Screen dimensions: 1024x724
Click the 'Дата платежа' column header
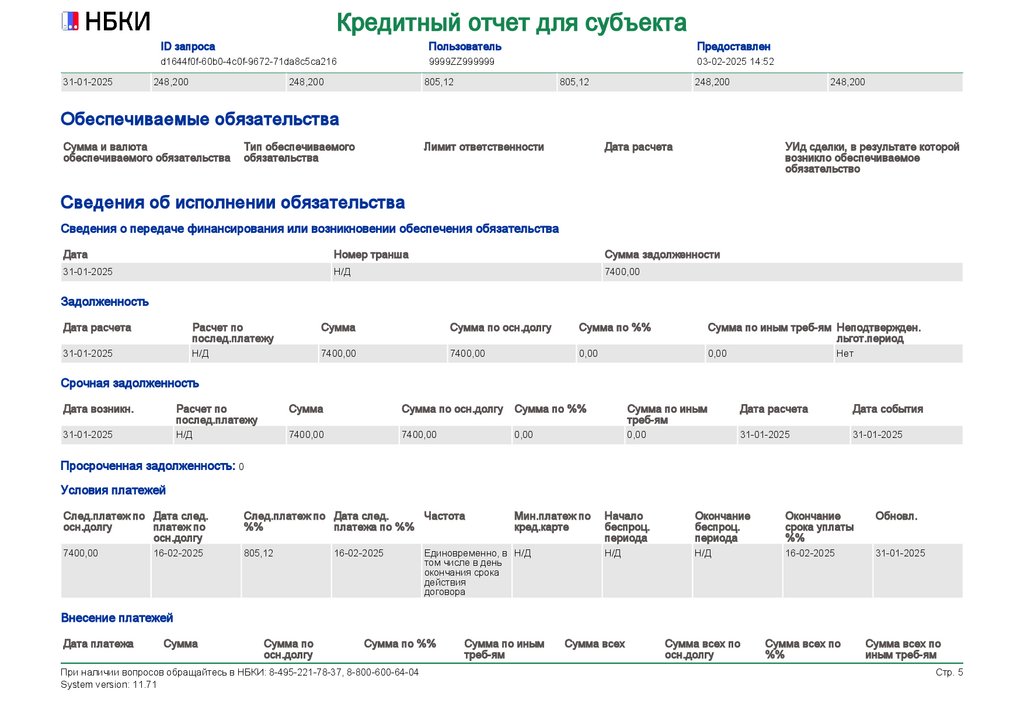[98, 644]
